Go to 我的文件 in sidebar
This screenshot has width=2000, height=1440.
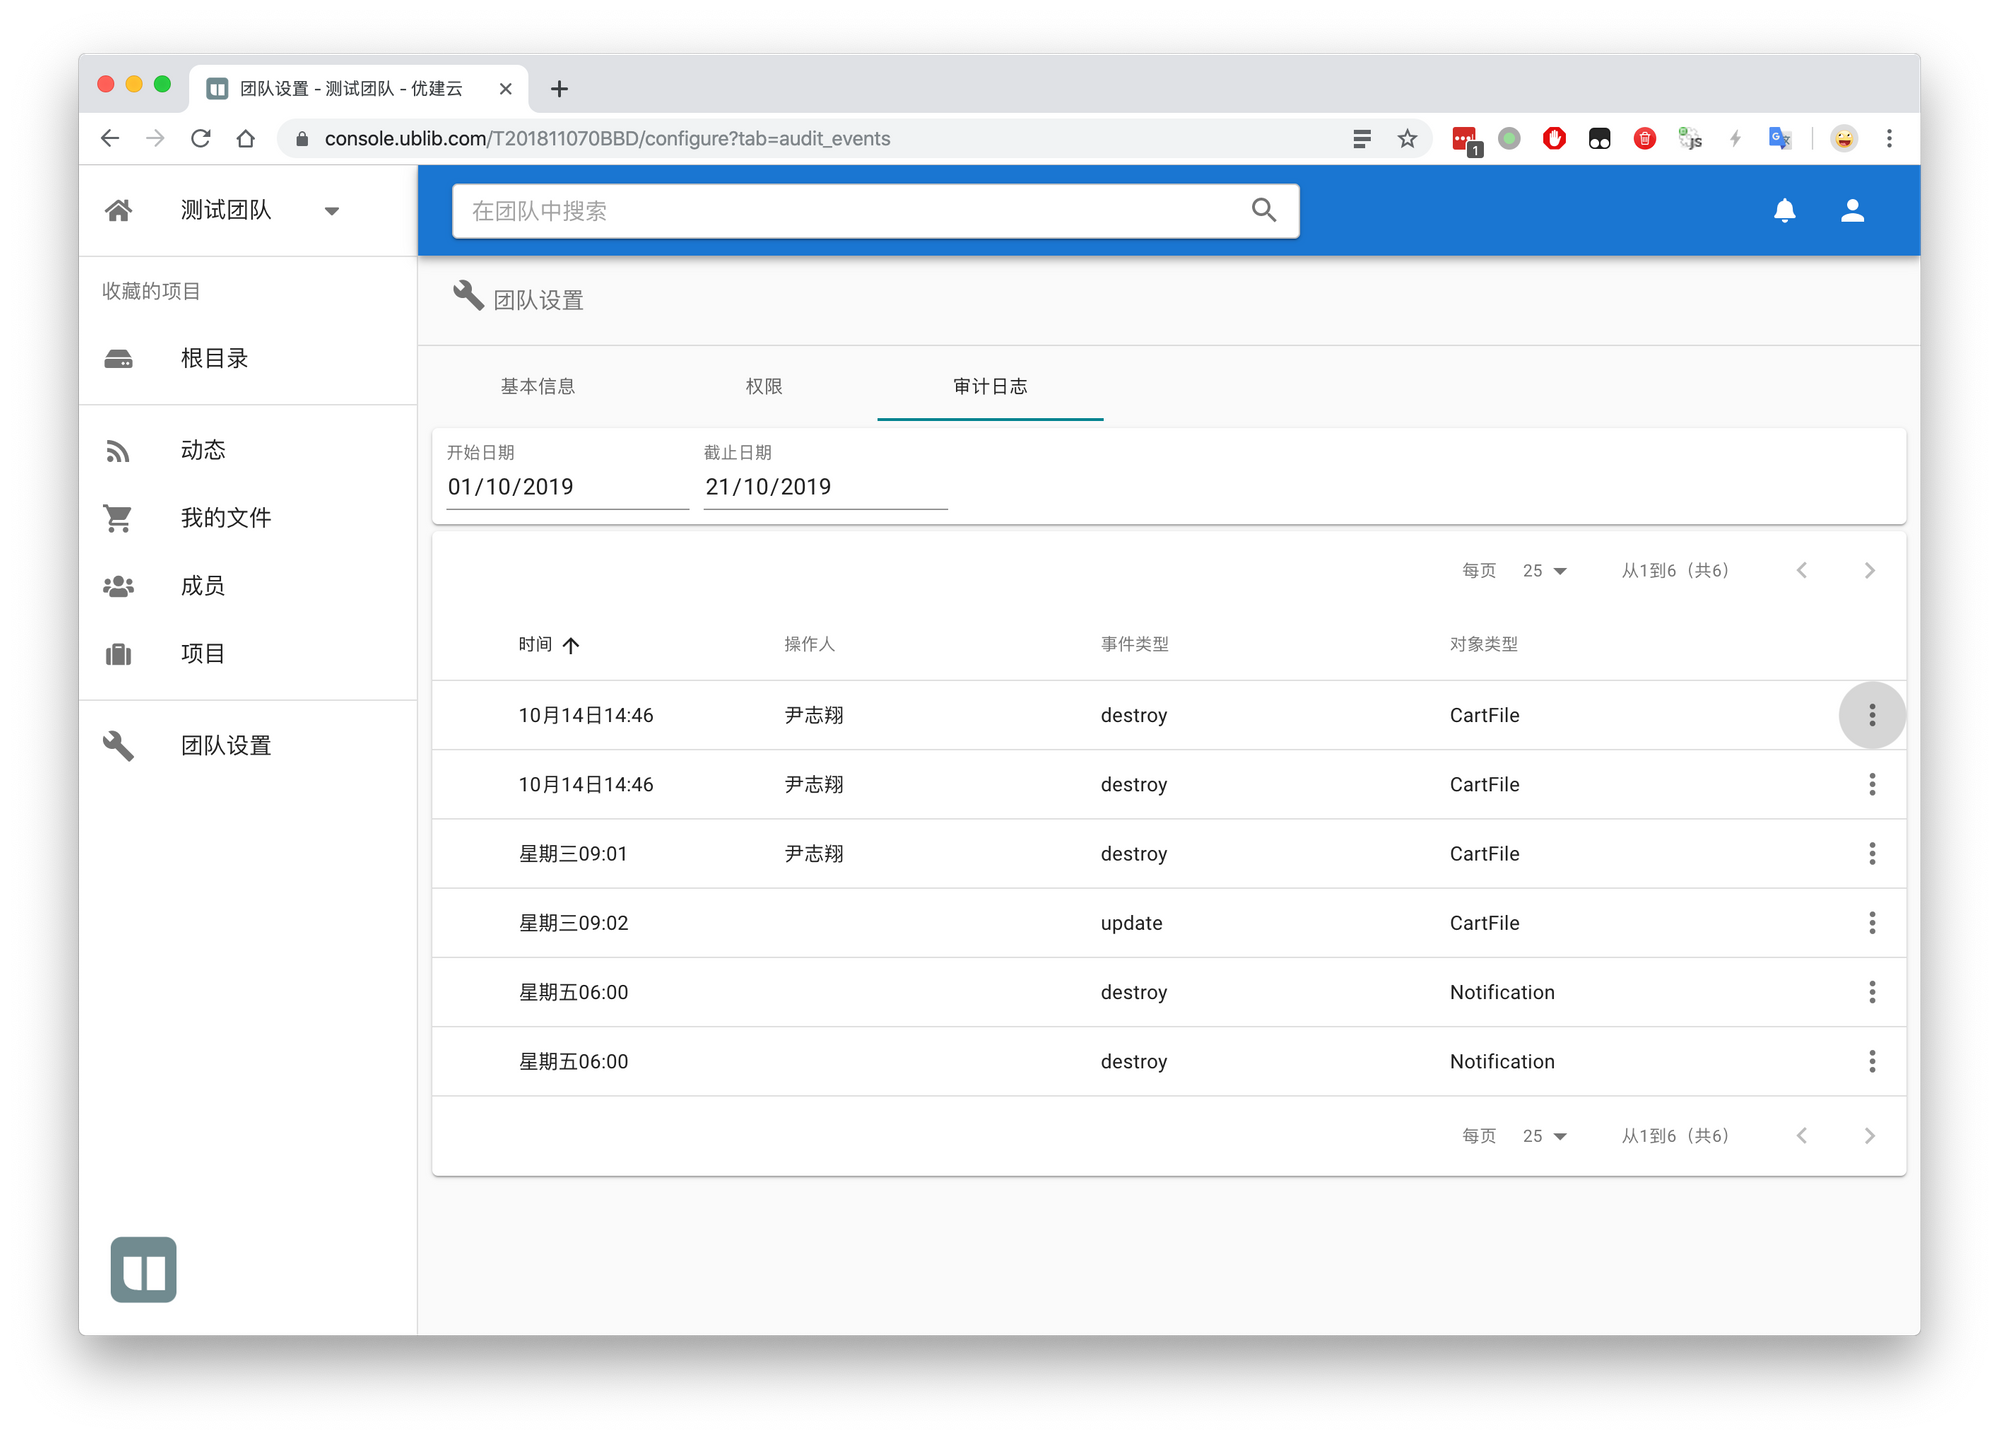pos(225,518)
